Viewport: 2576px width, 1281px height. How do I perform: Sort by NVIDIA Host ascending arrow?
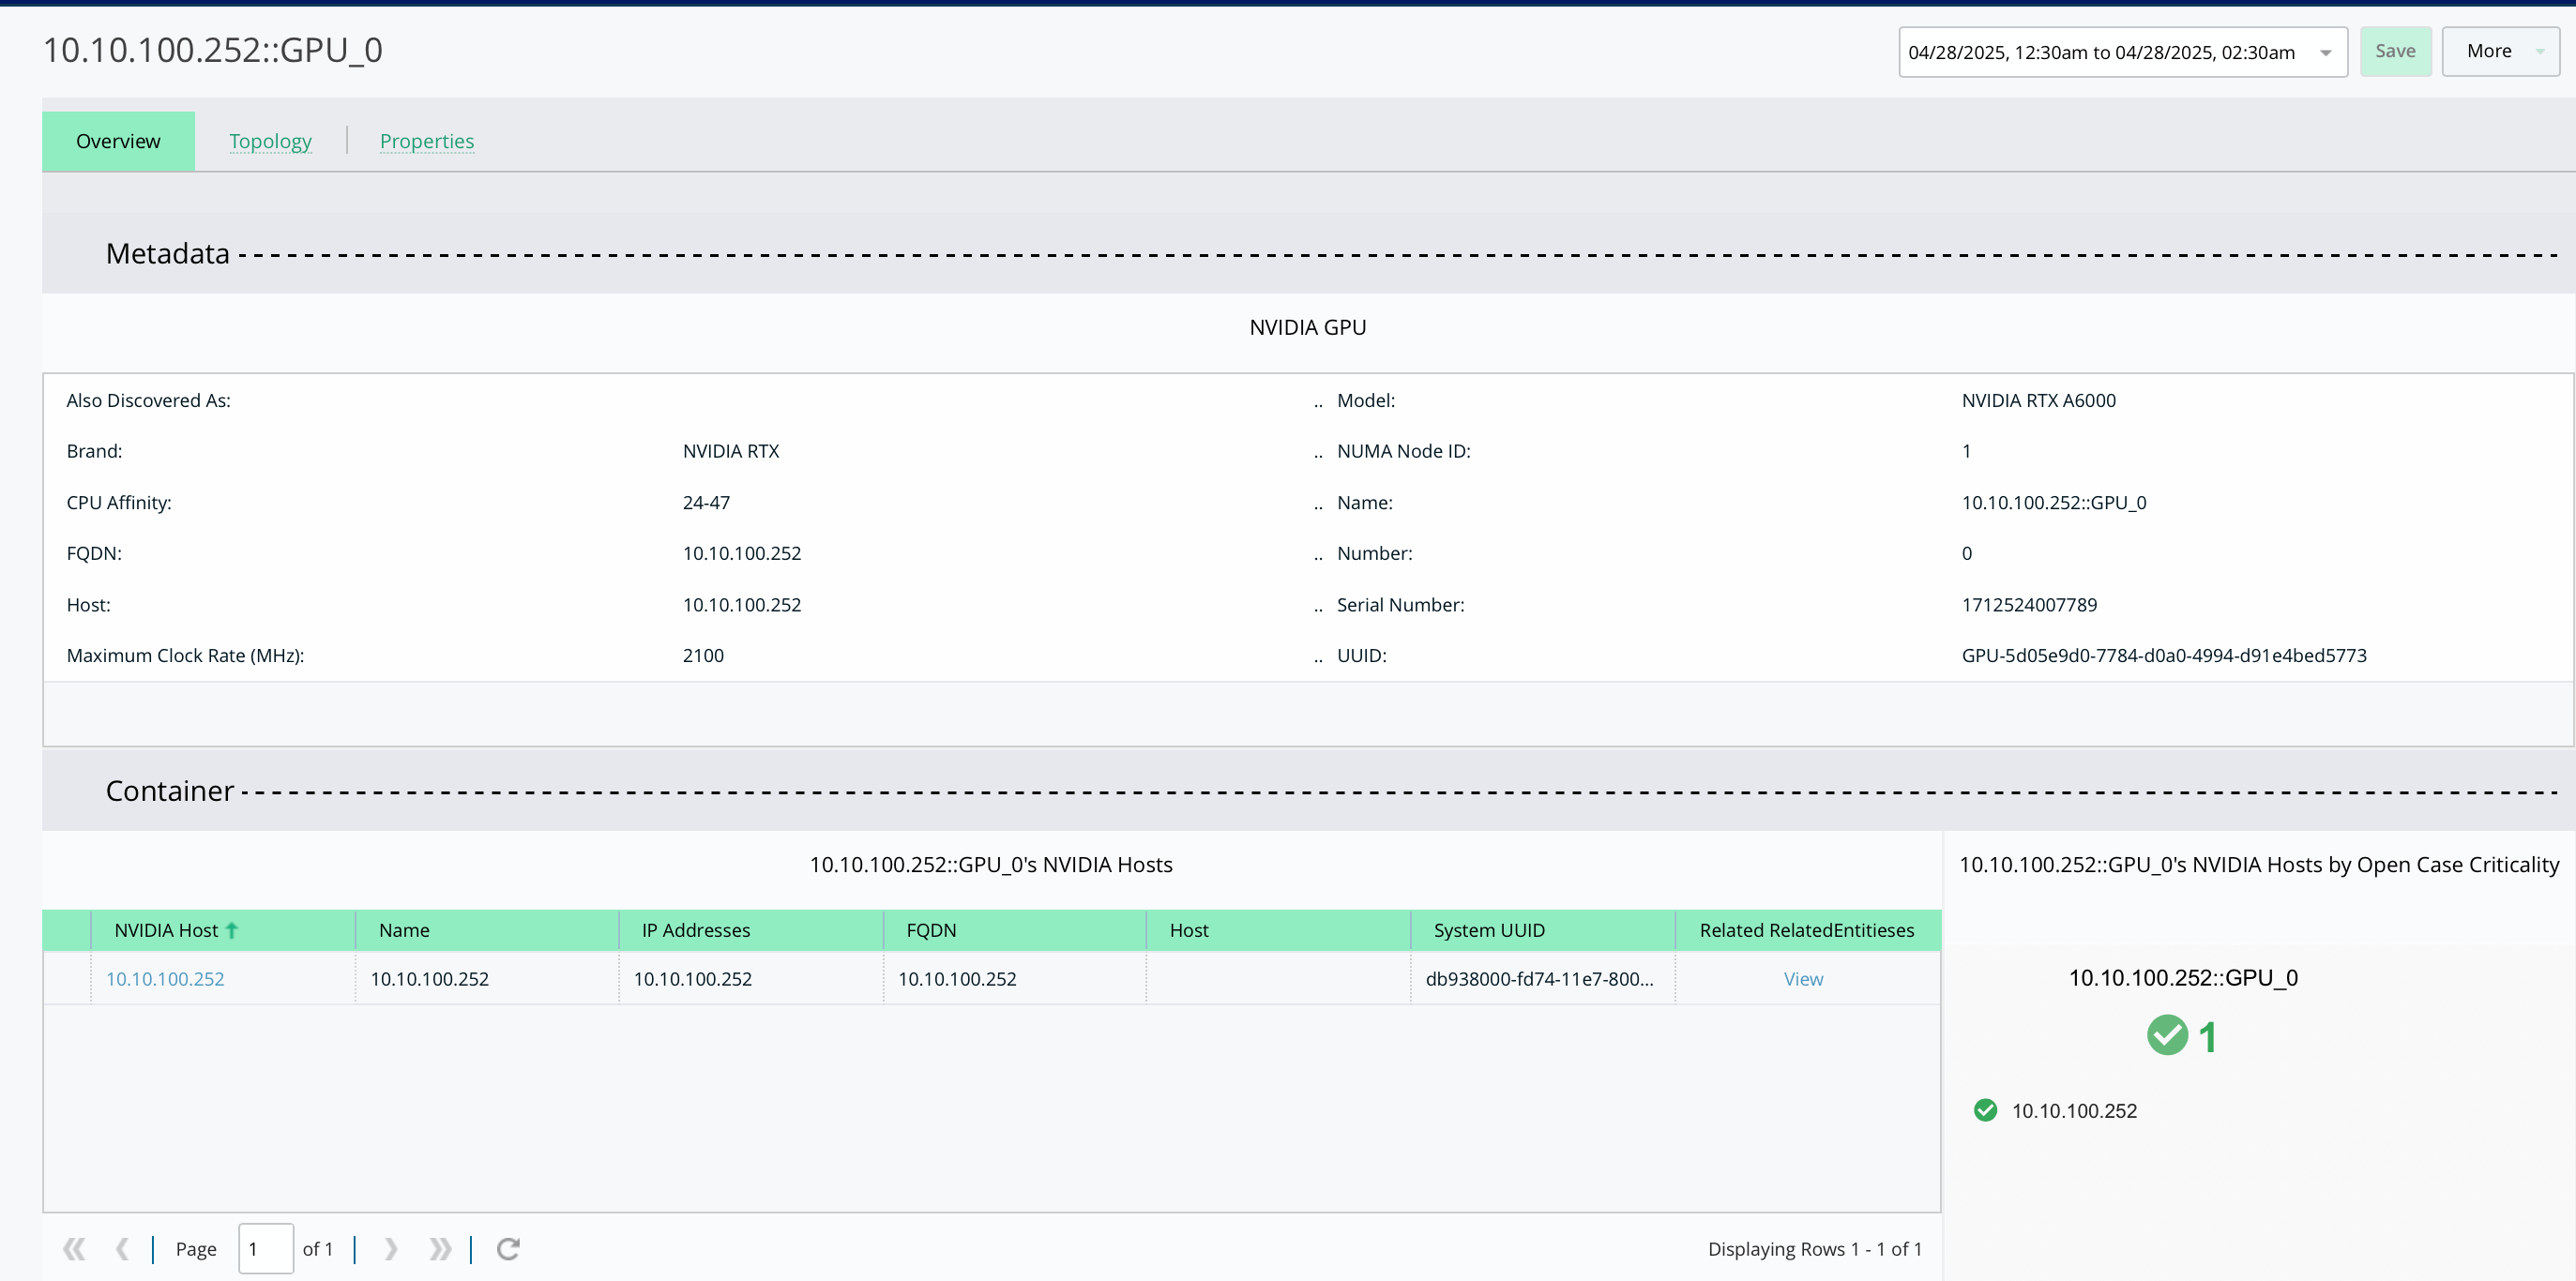tap(232, 930)
